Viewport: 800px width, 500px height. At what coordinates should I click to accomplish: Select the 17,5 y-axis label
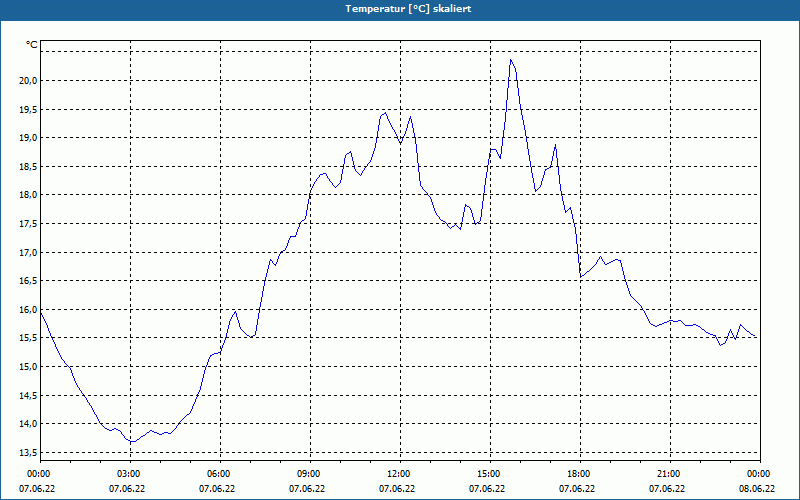pos(28,223)
